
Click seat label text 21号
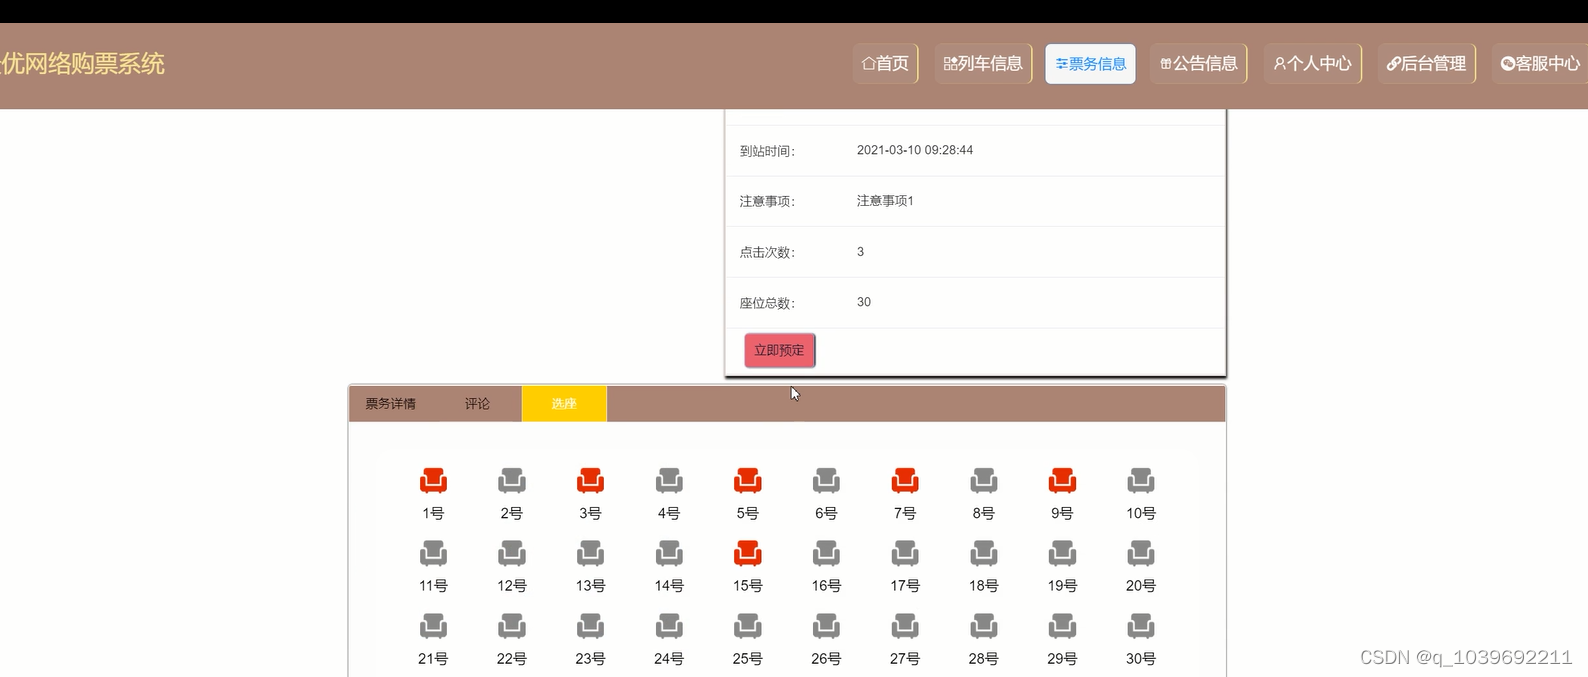[x=433, y=659]
